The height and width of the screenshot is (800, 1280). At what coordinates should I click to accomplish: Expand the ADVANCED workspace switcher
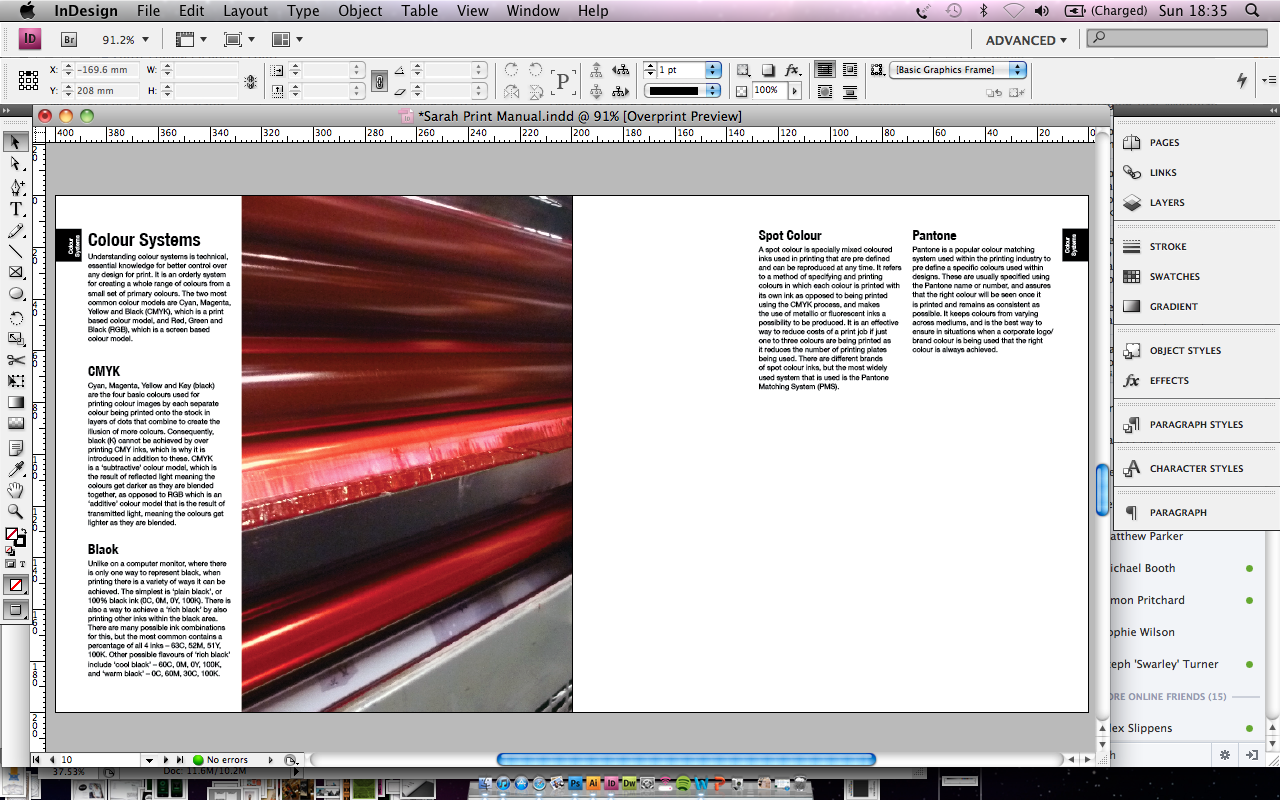point(1026,40)
